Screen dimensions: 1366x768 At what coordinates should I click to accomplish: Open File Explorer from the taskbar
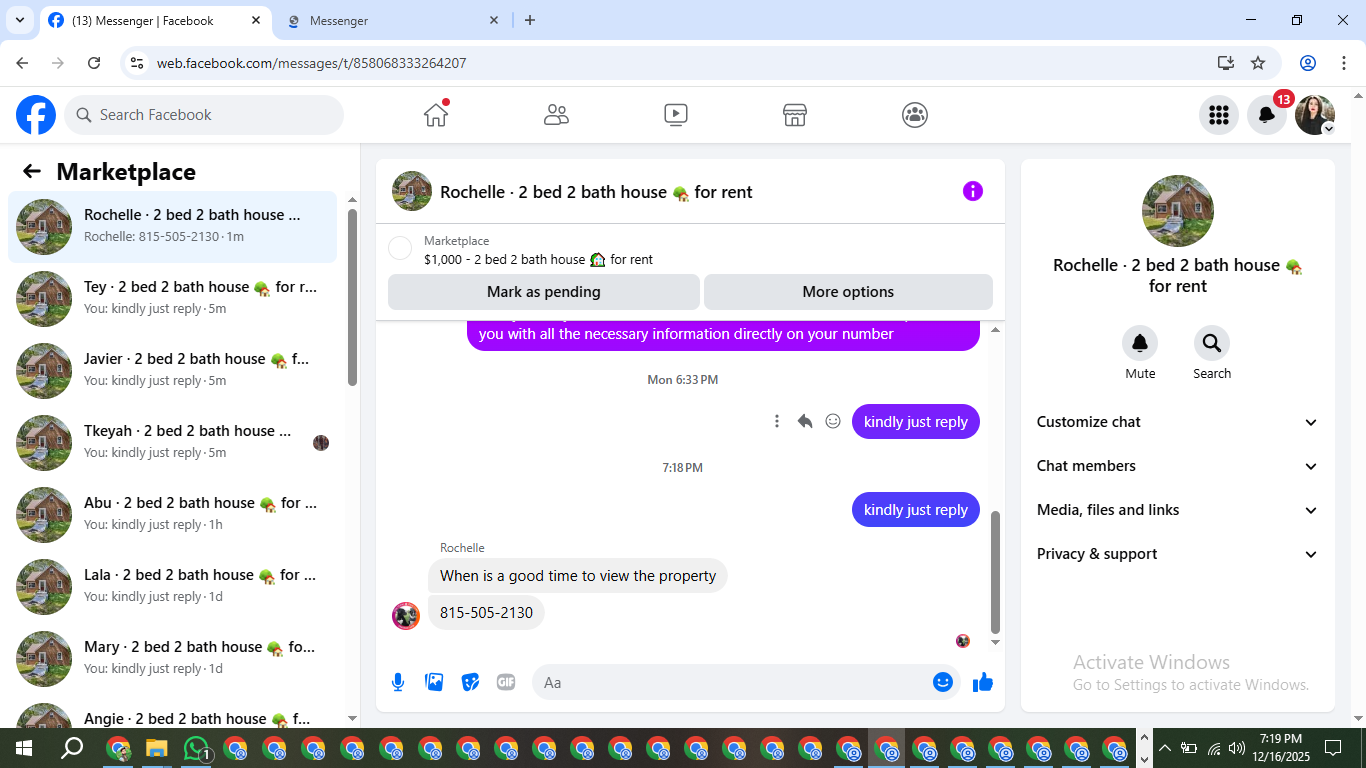[157, 748]
